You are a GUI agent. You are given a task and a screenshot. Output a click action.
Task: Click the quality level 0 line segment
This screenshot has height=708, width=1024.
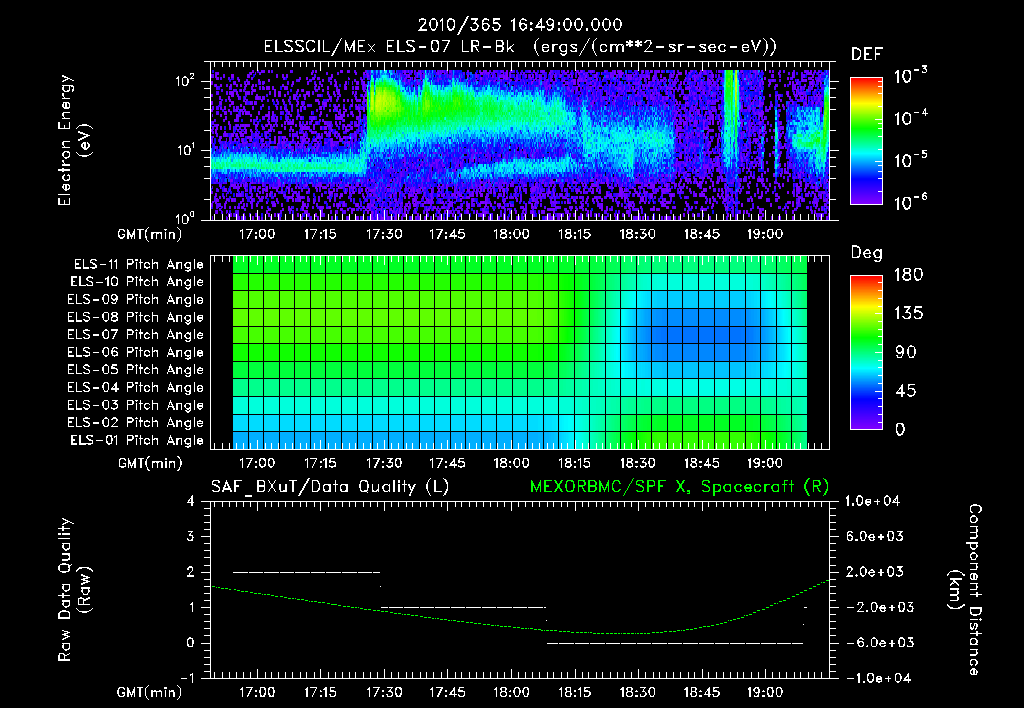tap(675, 643)
